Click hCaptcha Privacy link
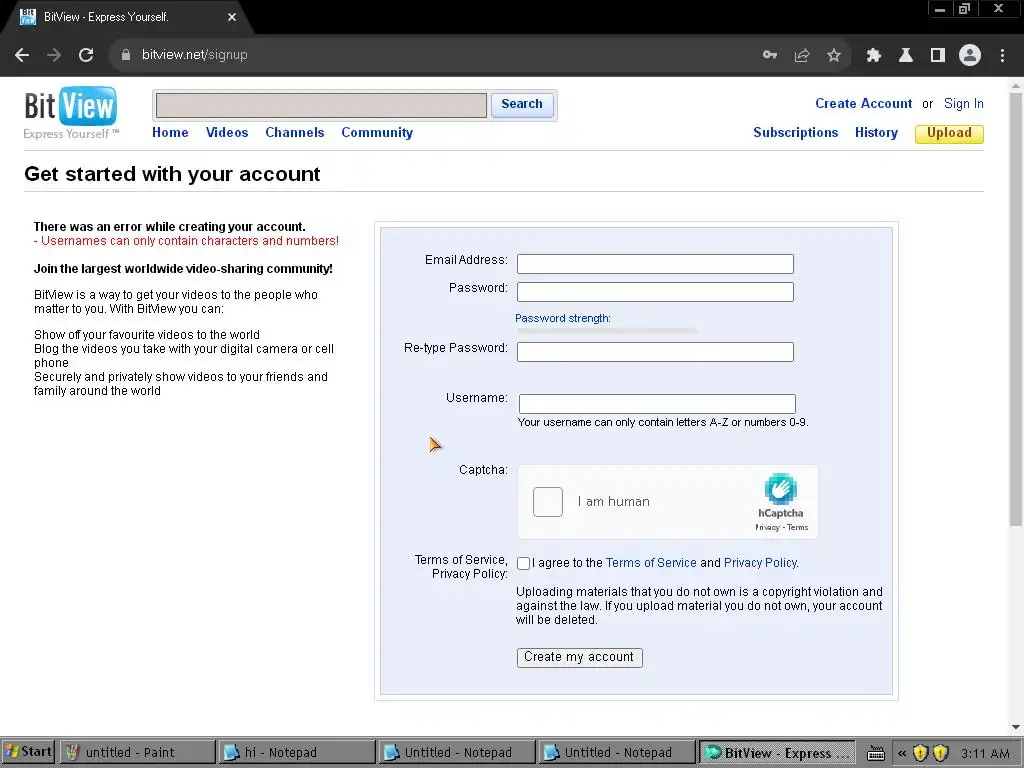The height and width of the screenshot is (768, 1024). (x=767, y=528)
